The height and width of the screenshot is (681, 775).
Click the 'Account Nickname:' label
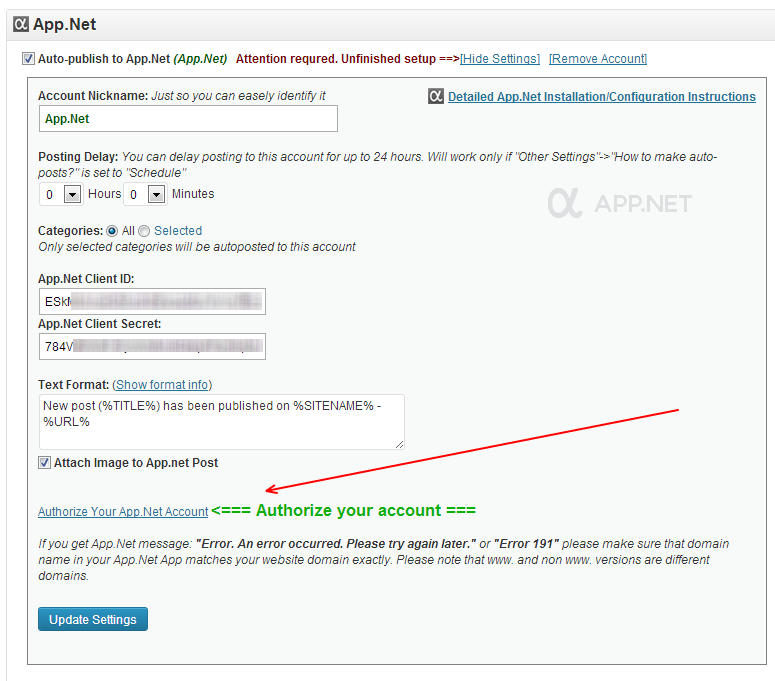point(93,95)
